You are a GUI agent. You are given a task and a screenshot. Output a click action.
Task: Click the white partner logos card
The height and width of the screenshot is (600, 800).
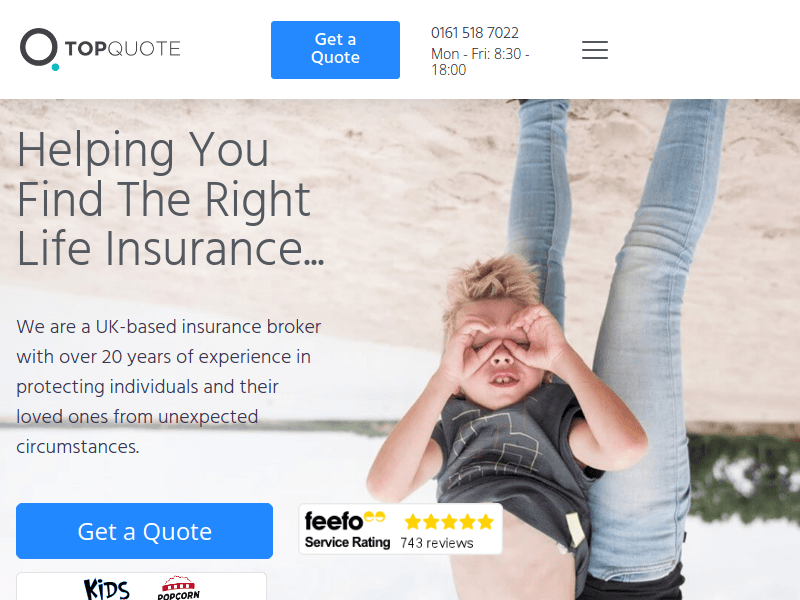(141, 586)
